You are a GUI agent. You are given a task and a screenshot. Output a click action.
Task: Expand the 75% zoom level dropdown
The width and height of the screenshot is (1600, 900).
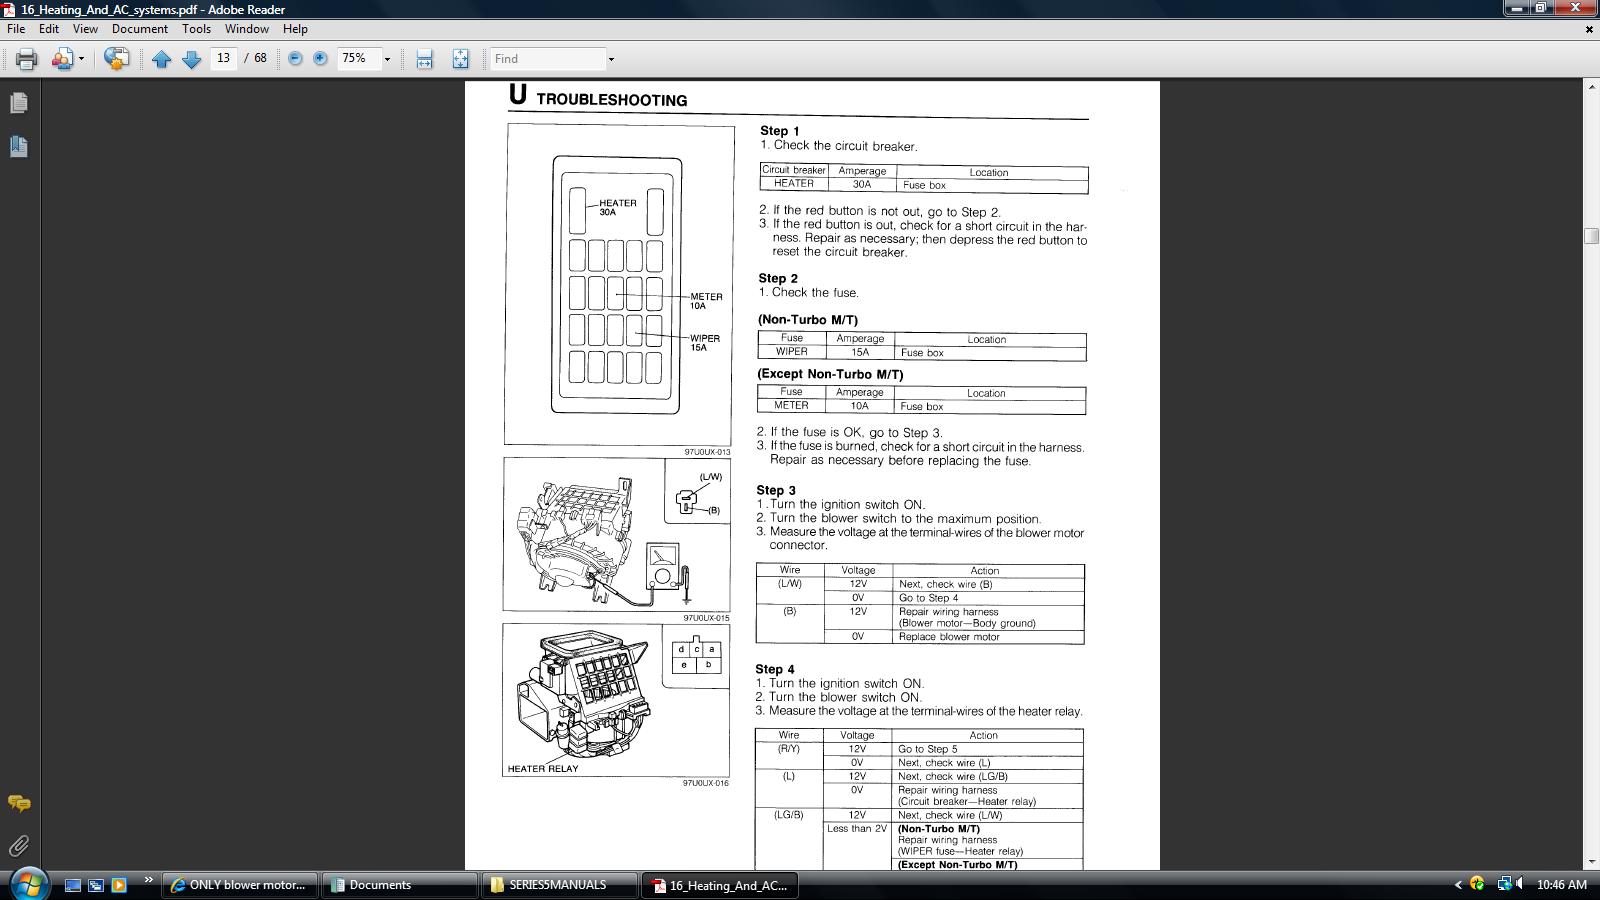coord(387,59)
